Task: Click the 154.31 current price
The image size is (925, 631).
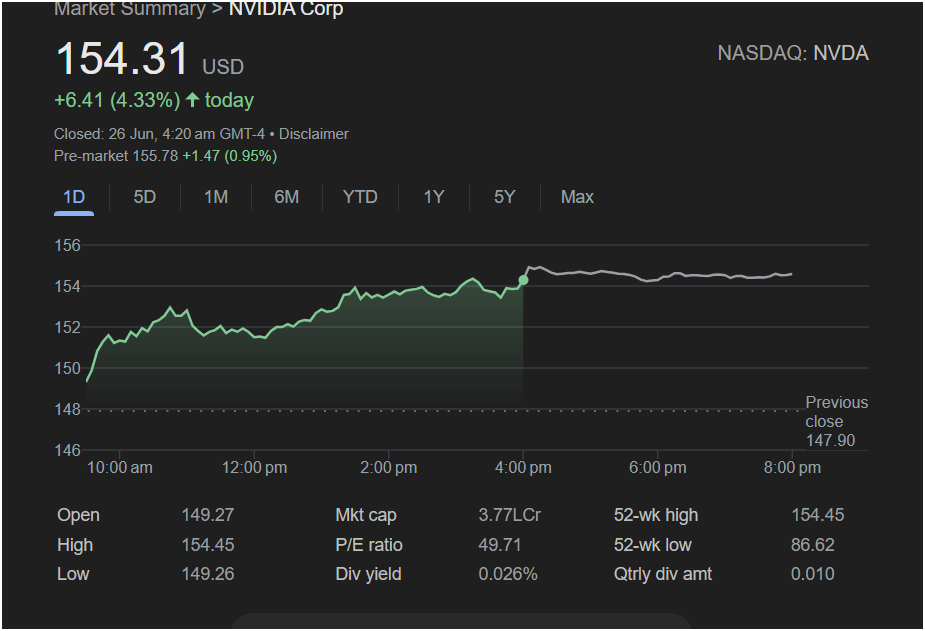Action: coord(122,58)
